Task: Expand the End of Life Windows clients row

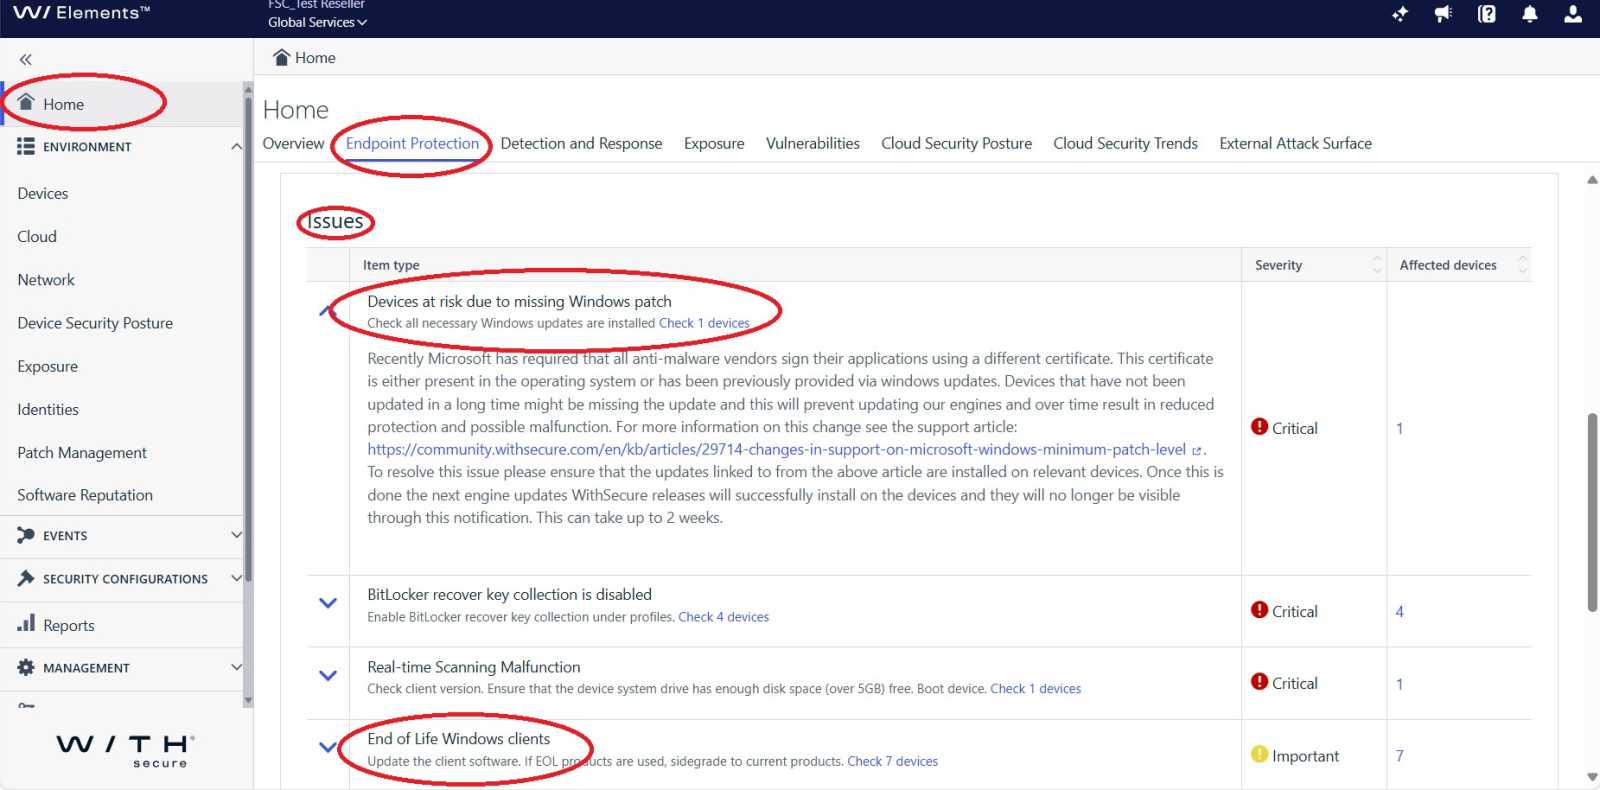Action: pos(327,747)
